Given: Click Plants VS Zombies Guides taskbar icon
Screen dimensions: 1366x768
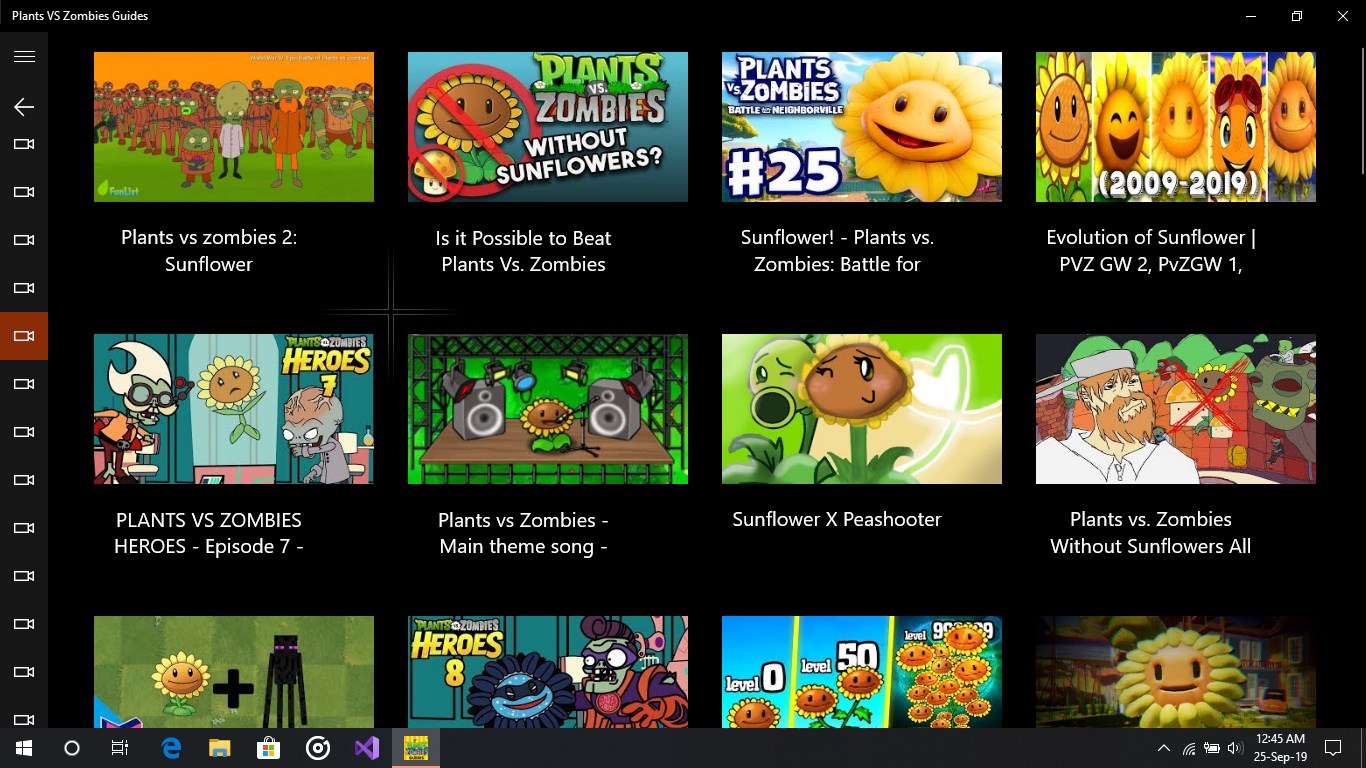Looking at the screenshot, I should (416, 748).
